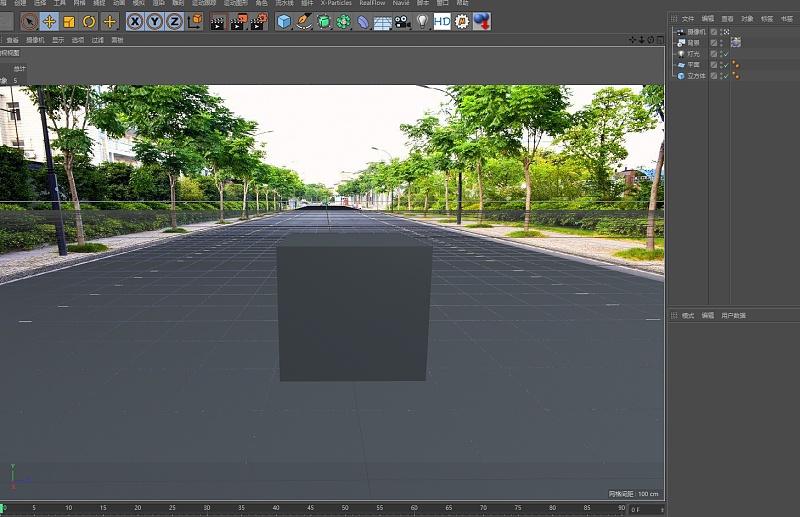
Task: Toggle visibility dots for 立方体 object
Action: [x=722, y=75]
